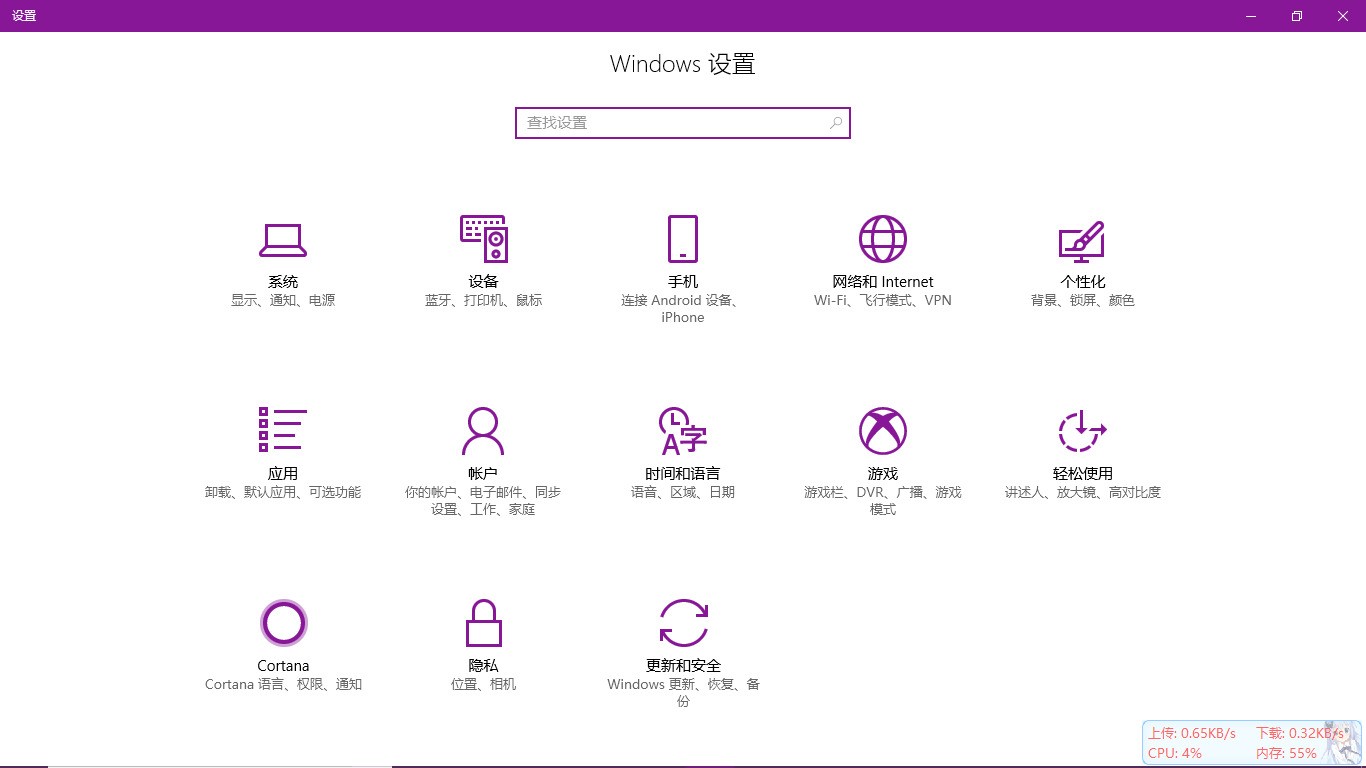
Task: Open the 应用 list icon
Action: pos(283,430)
